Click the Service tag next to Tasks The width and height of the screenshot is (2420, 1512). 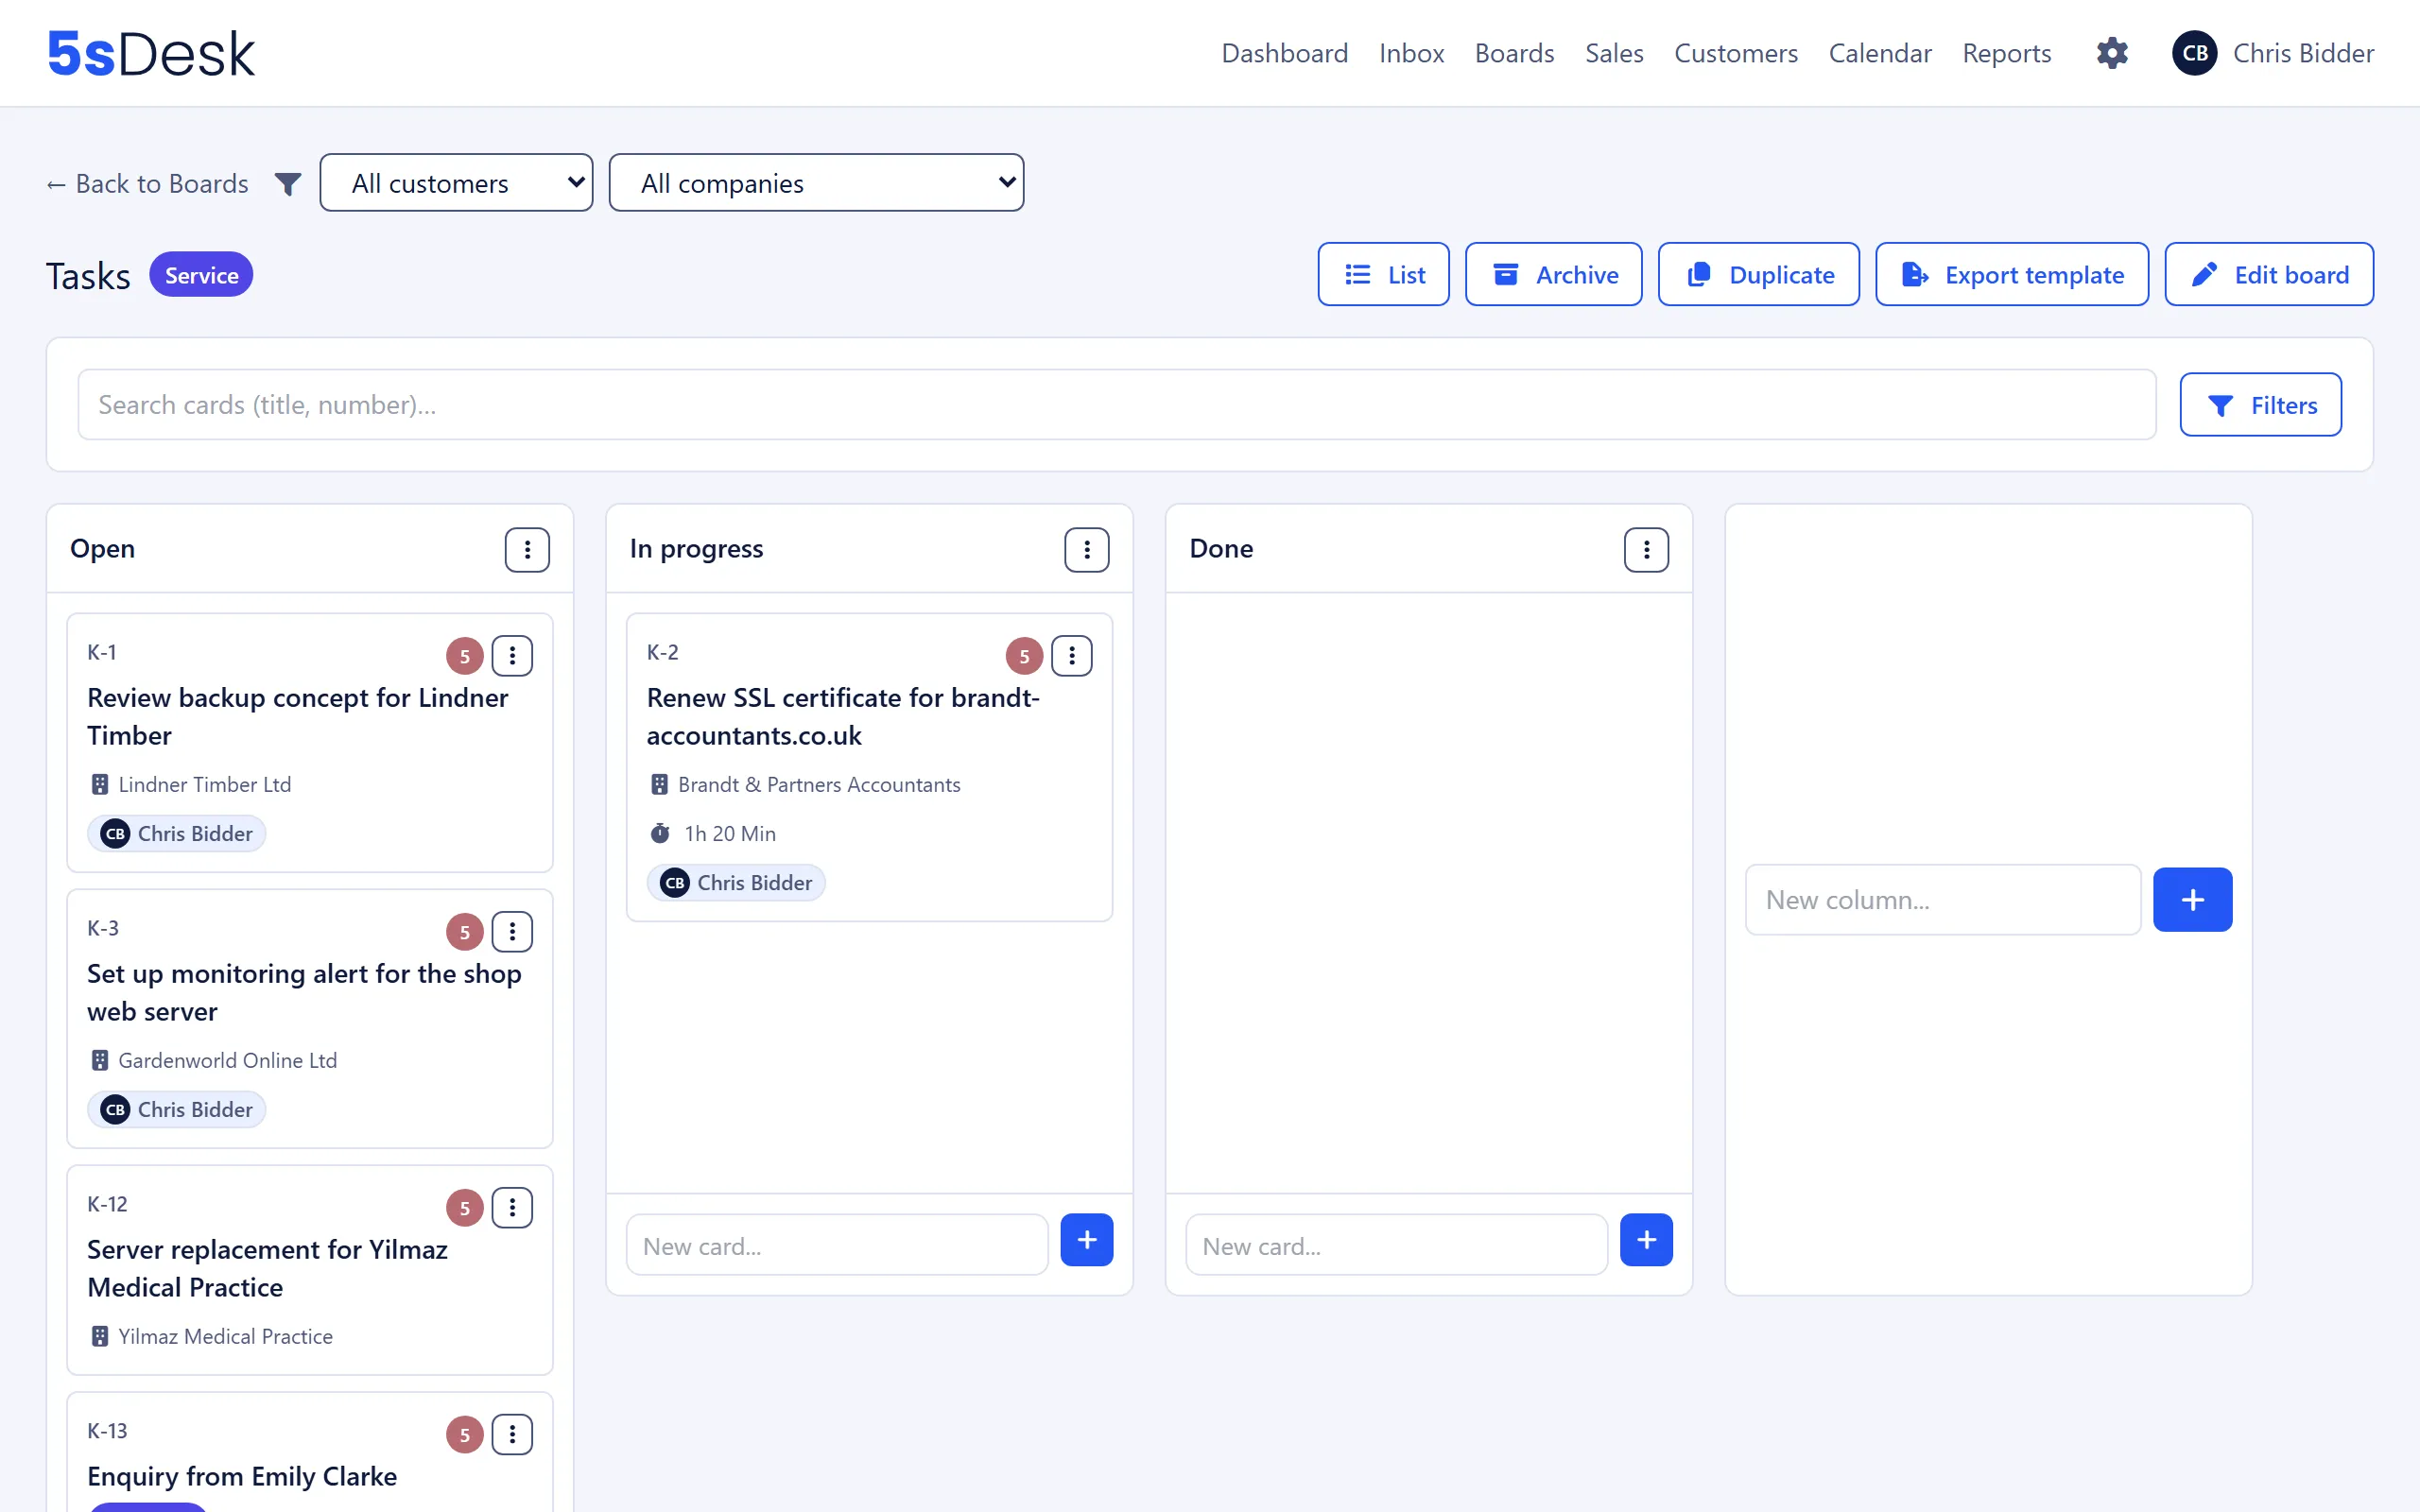(201, 275)
